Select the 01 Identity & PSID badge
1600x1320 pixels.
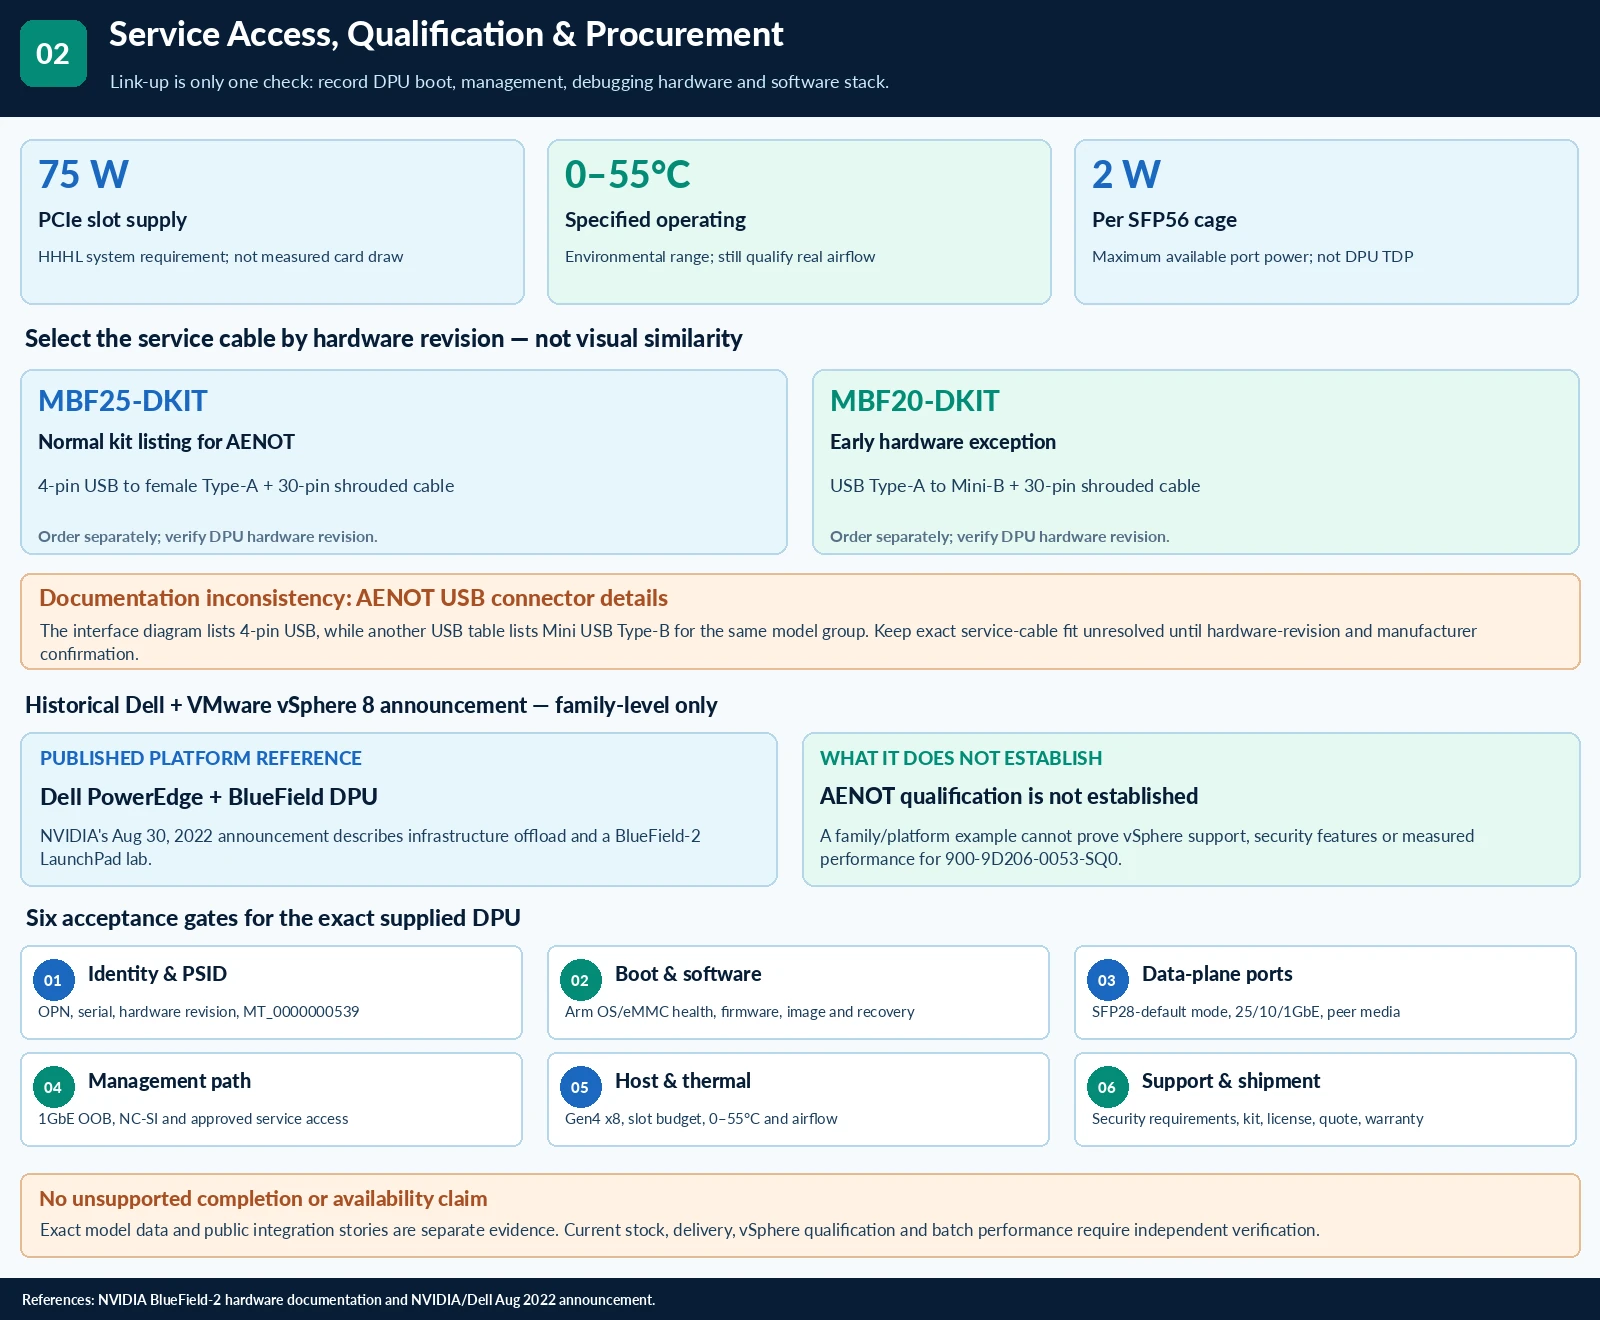[x=53, y=980]
